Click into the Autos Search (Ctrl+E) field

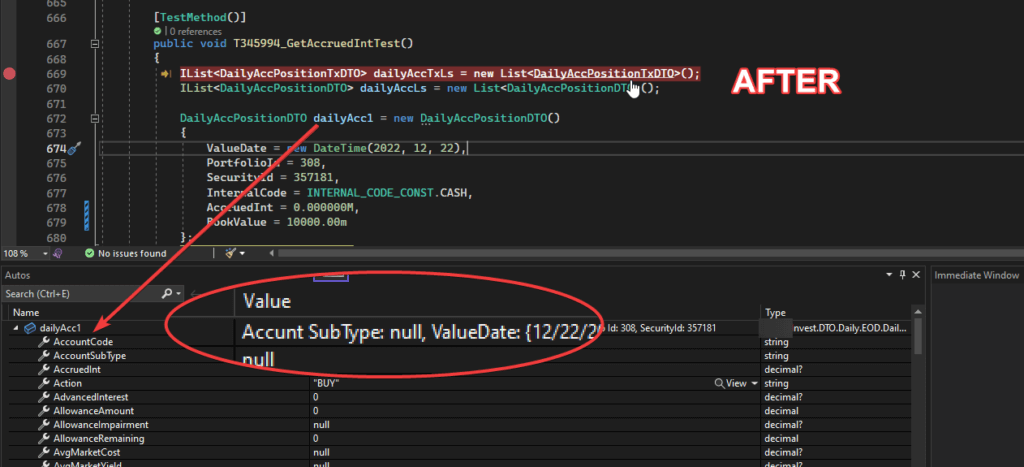[81, 294]
